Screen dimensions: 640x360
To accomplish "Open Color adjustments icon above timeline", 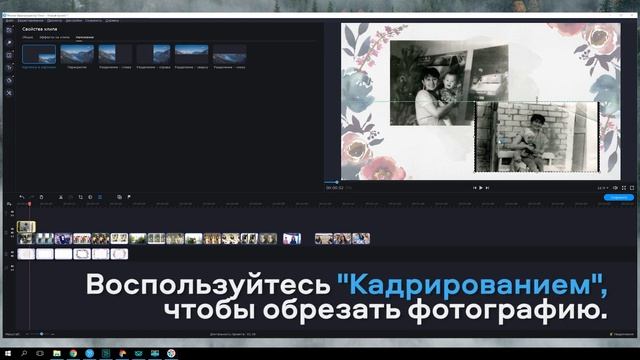I will click(x=90, y=197).
